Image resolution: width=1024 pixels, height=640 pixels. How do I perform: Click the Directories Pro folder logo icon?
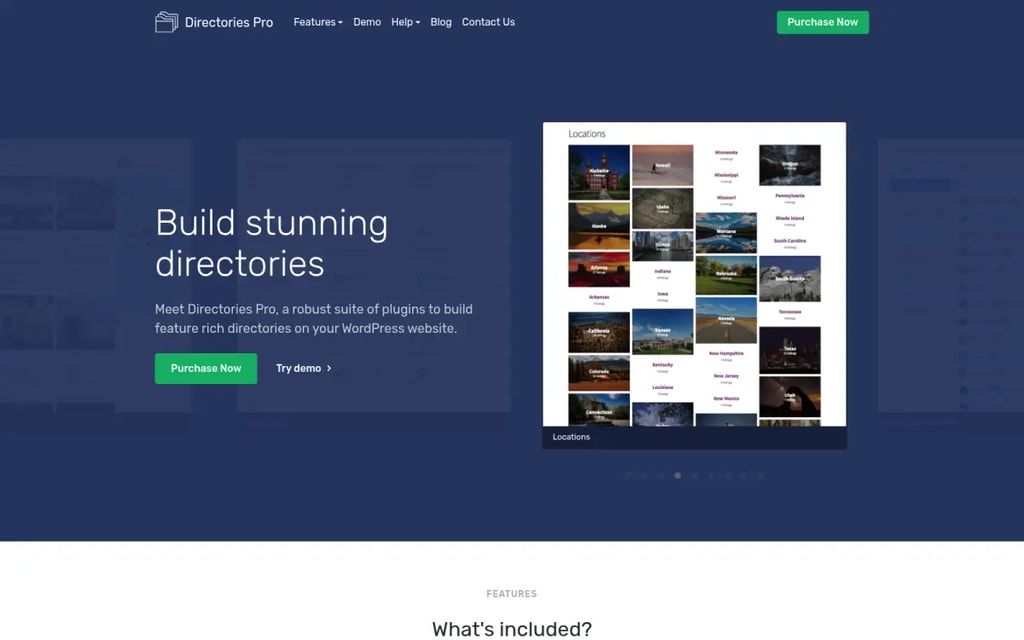pyautogui.click(x=167, y=22)
